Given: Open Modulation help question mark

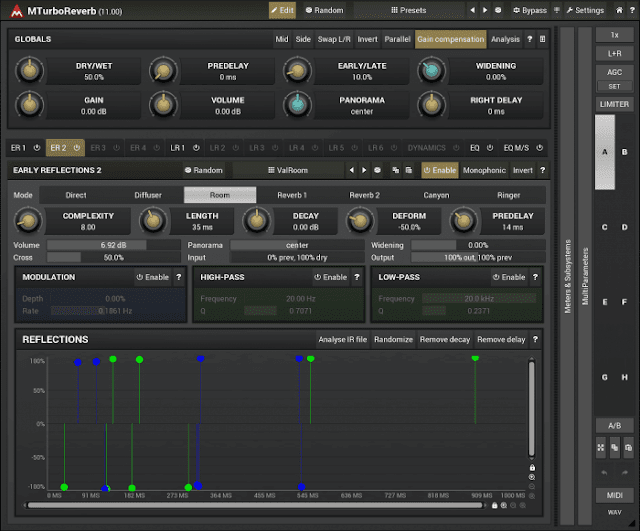Looking at the screenshot, I should tap(178, 277).
